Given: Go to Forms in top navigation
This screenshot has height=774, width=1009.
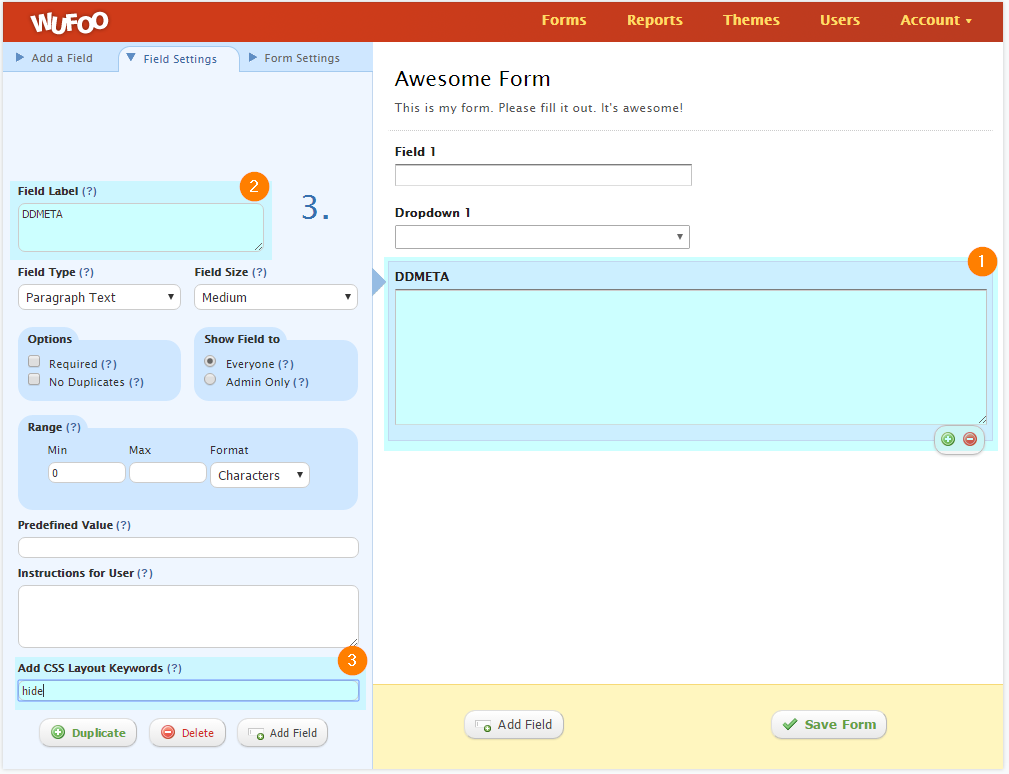Looking at the screenshot, I should 564,20.
